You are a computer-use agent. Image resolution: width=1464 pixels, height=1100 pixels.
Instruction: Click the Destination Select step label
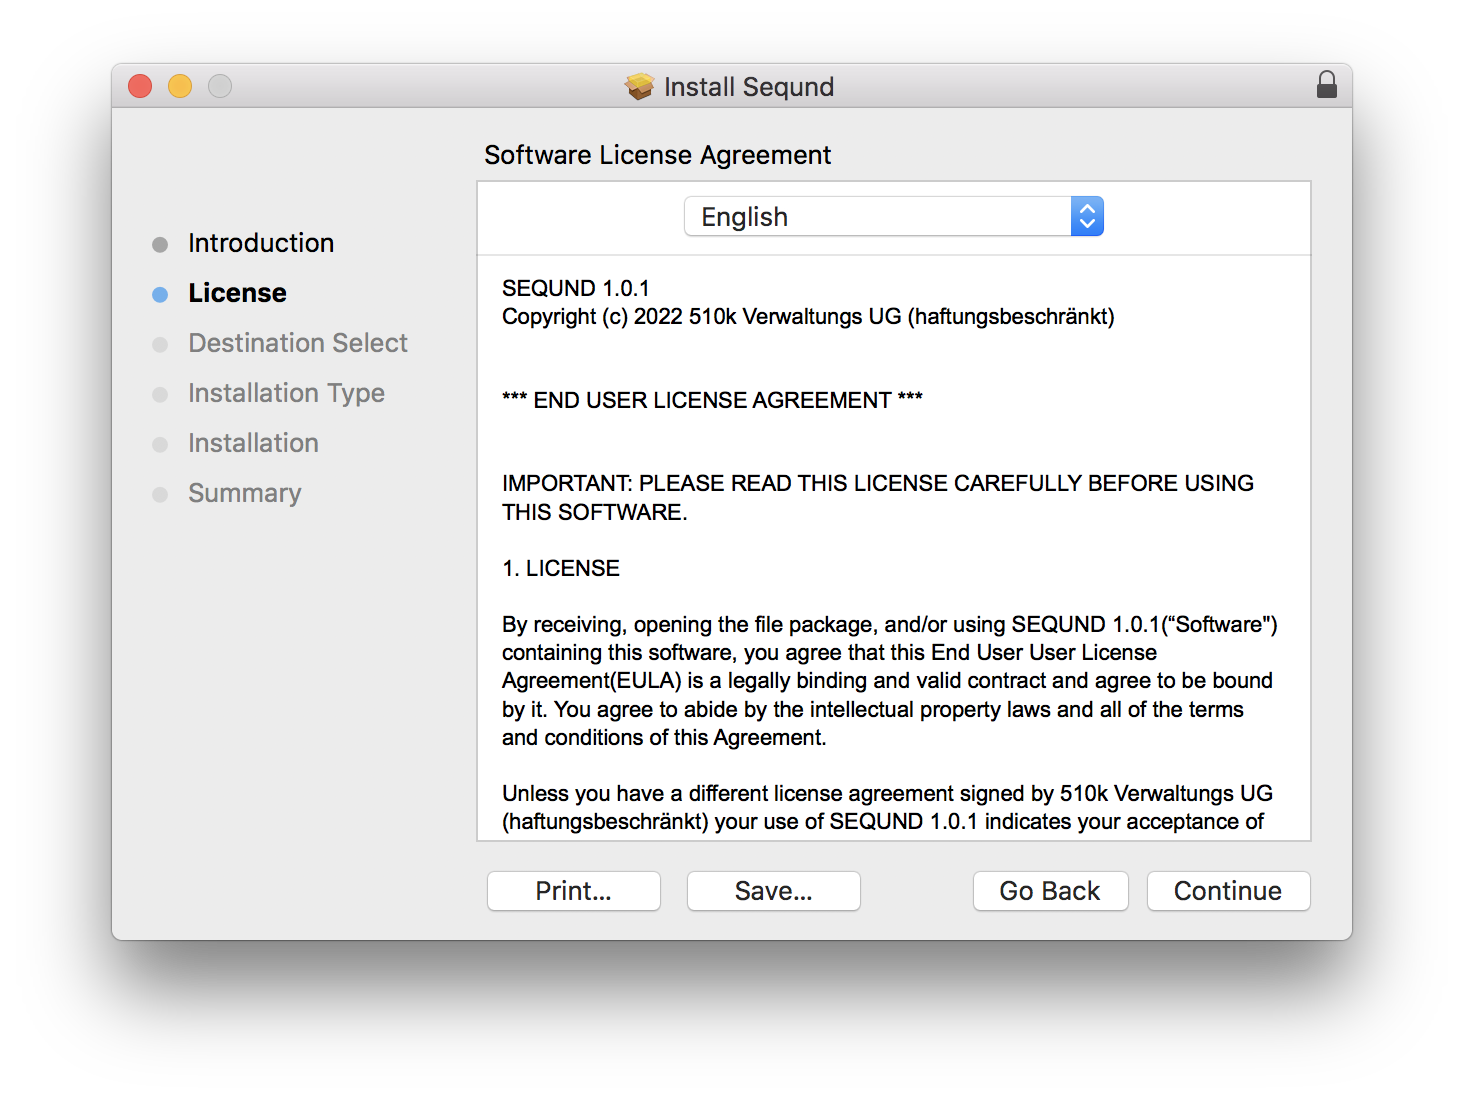pos(298,343)
